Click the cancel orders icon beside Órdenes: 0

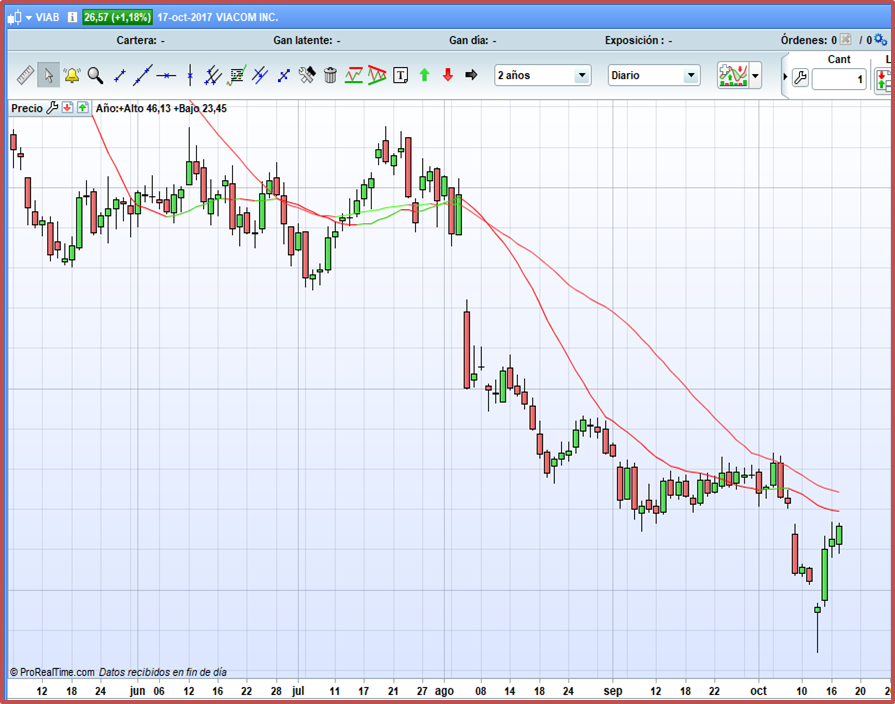(x=846, y=39)
